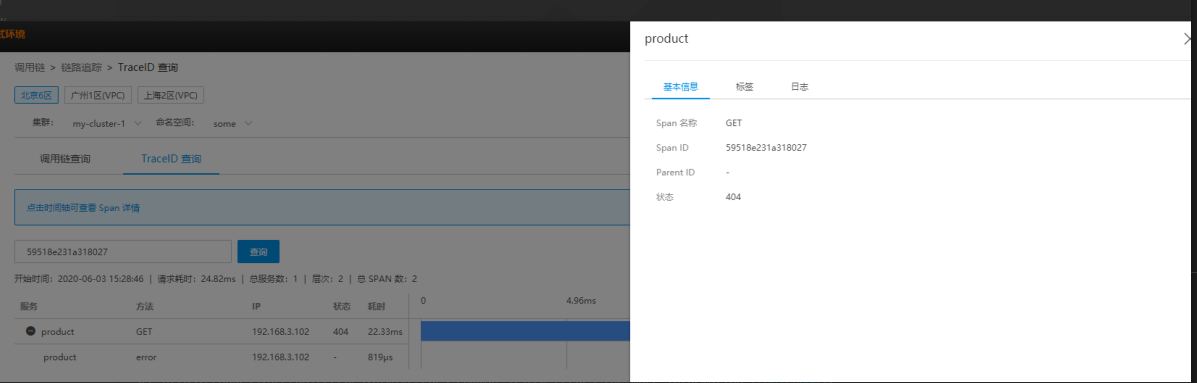1197x383 pixels.
Task: Go to 链路追踪 breadcrumb link
Action: (x=81, y=68)
